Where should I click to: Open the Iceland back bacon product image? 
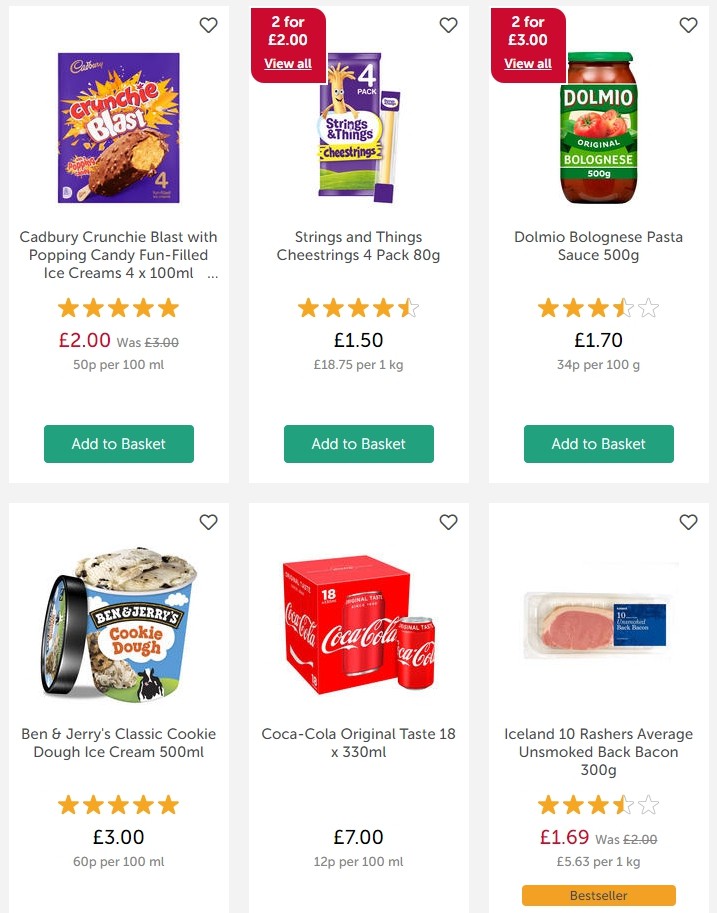pyautogui.click(x=598, y=623)
